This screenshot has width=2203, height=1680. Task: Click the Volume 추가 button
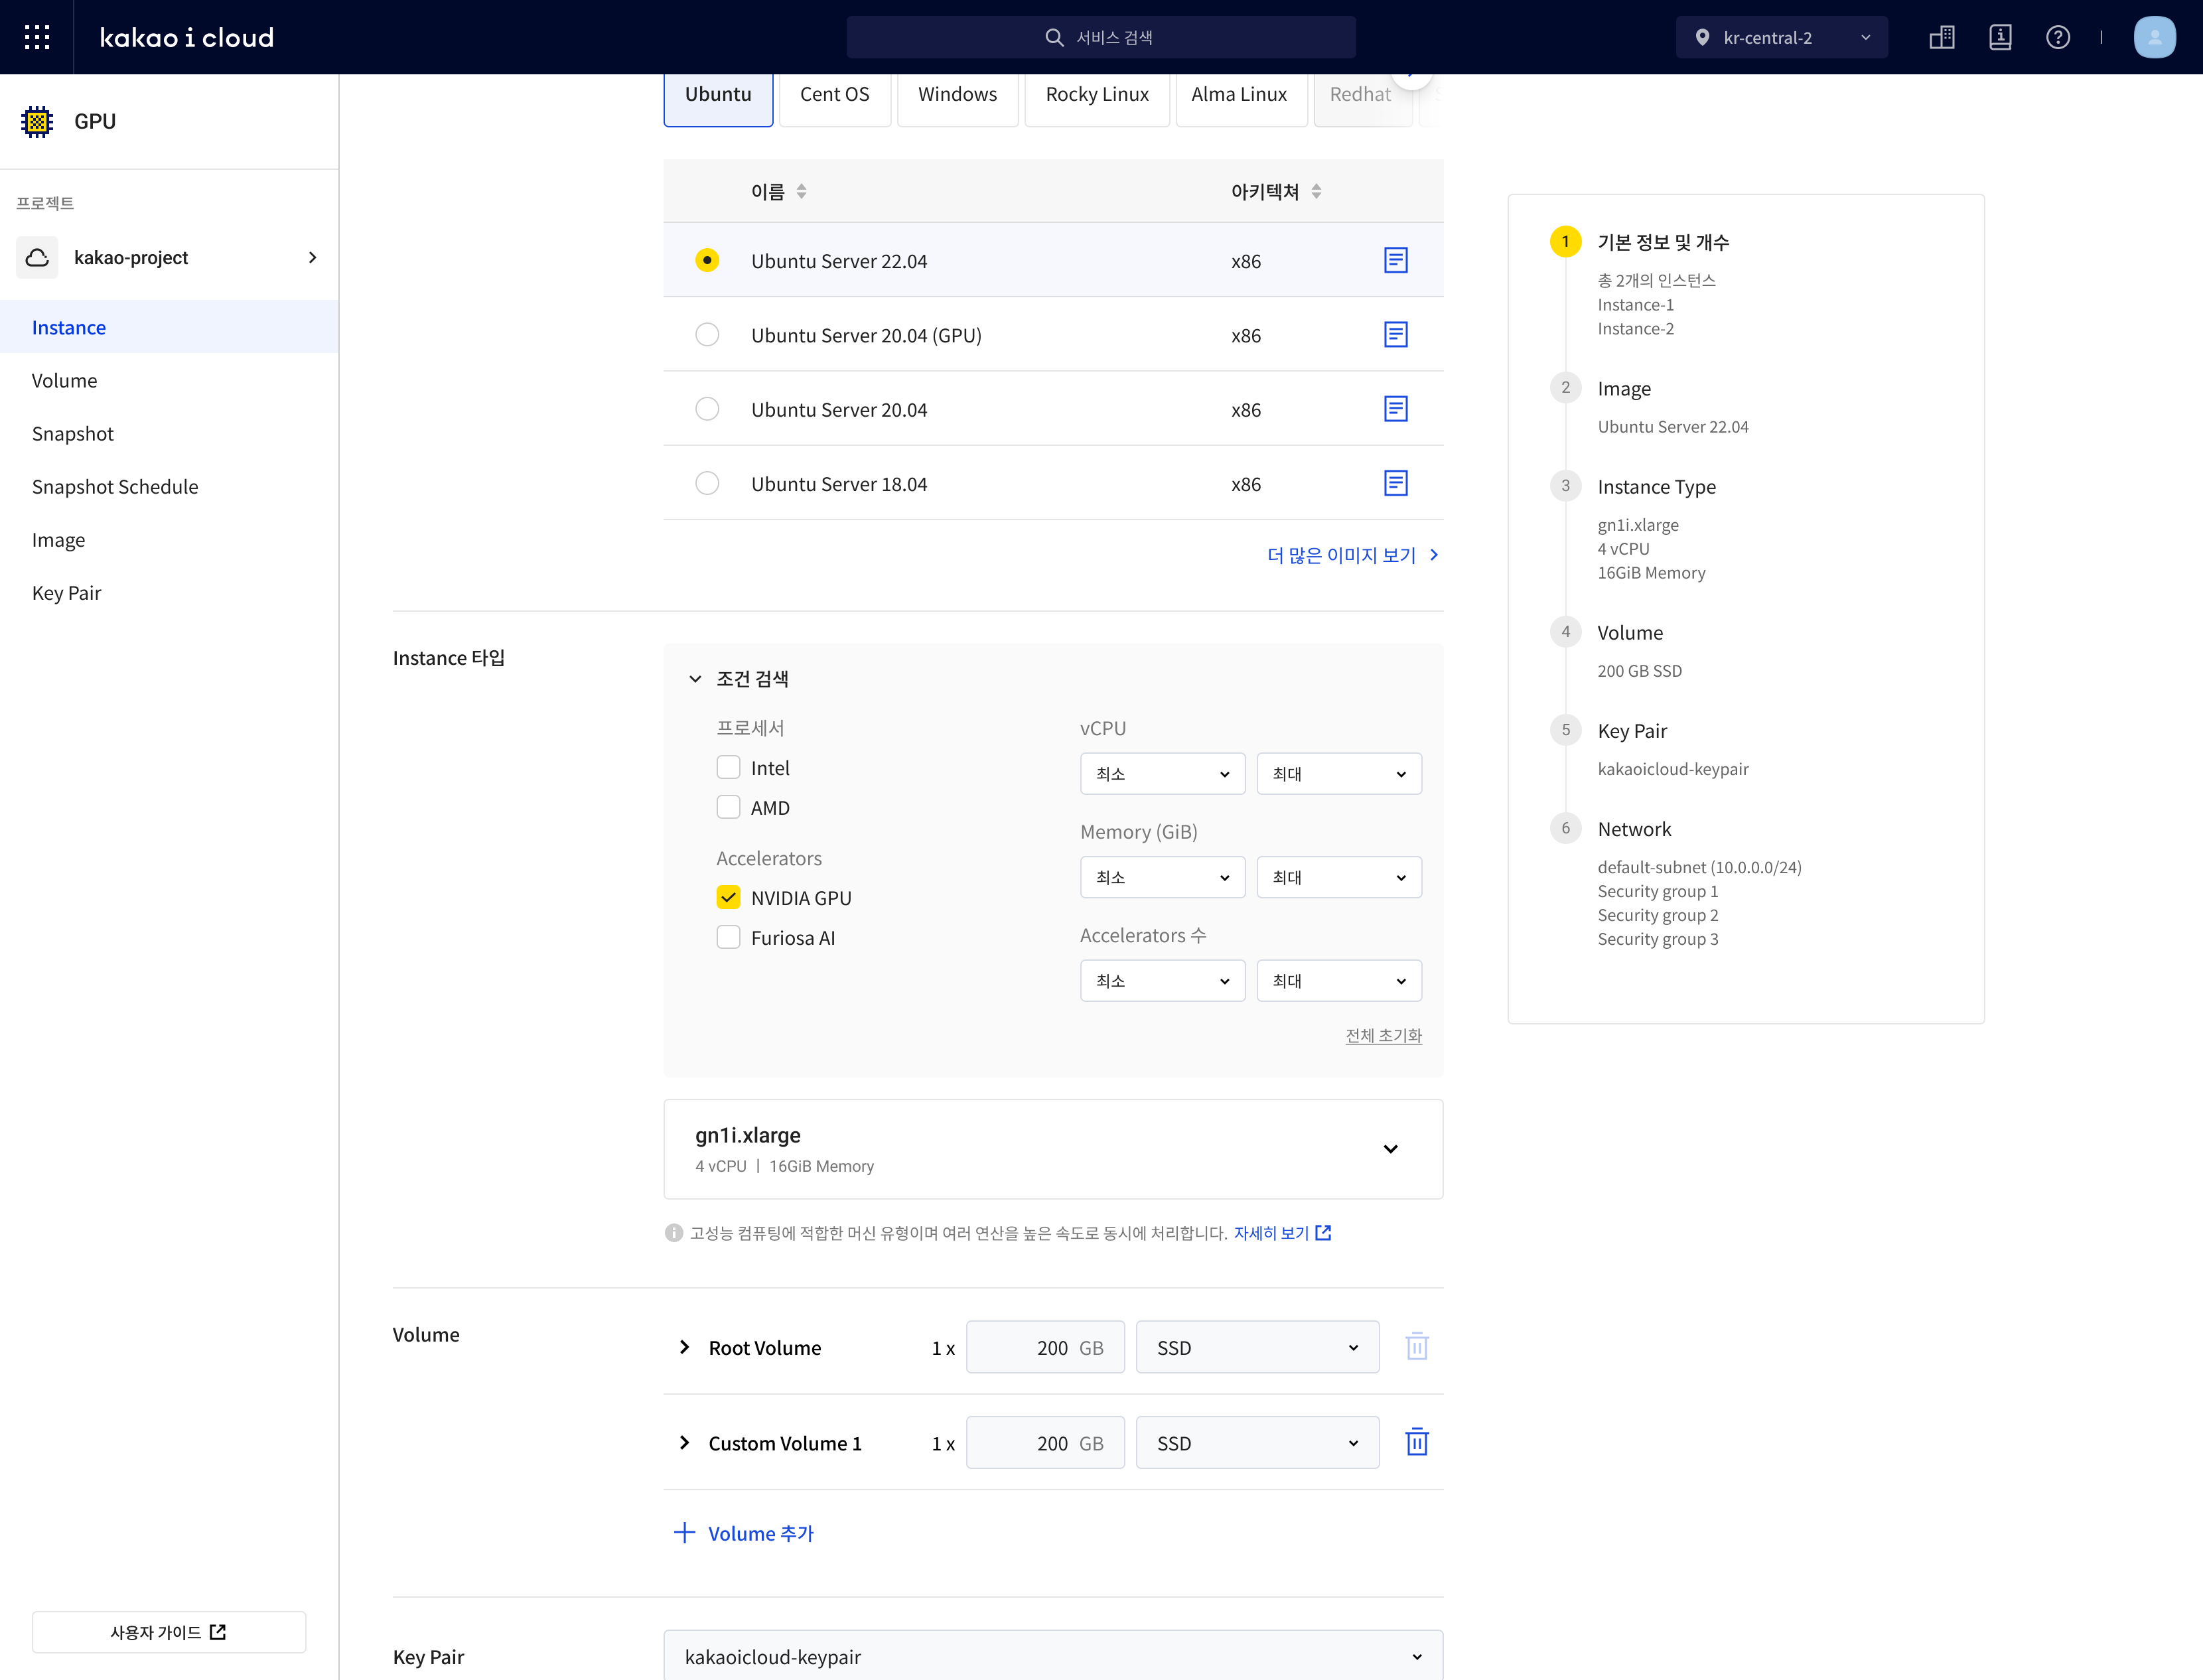tap(744, 1533)
